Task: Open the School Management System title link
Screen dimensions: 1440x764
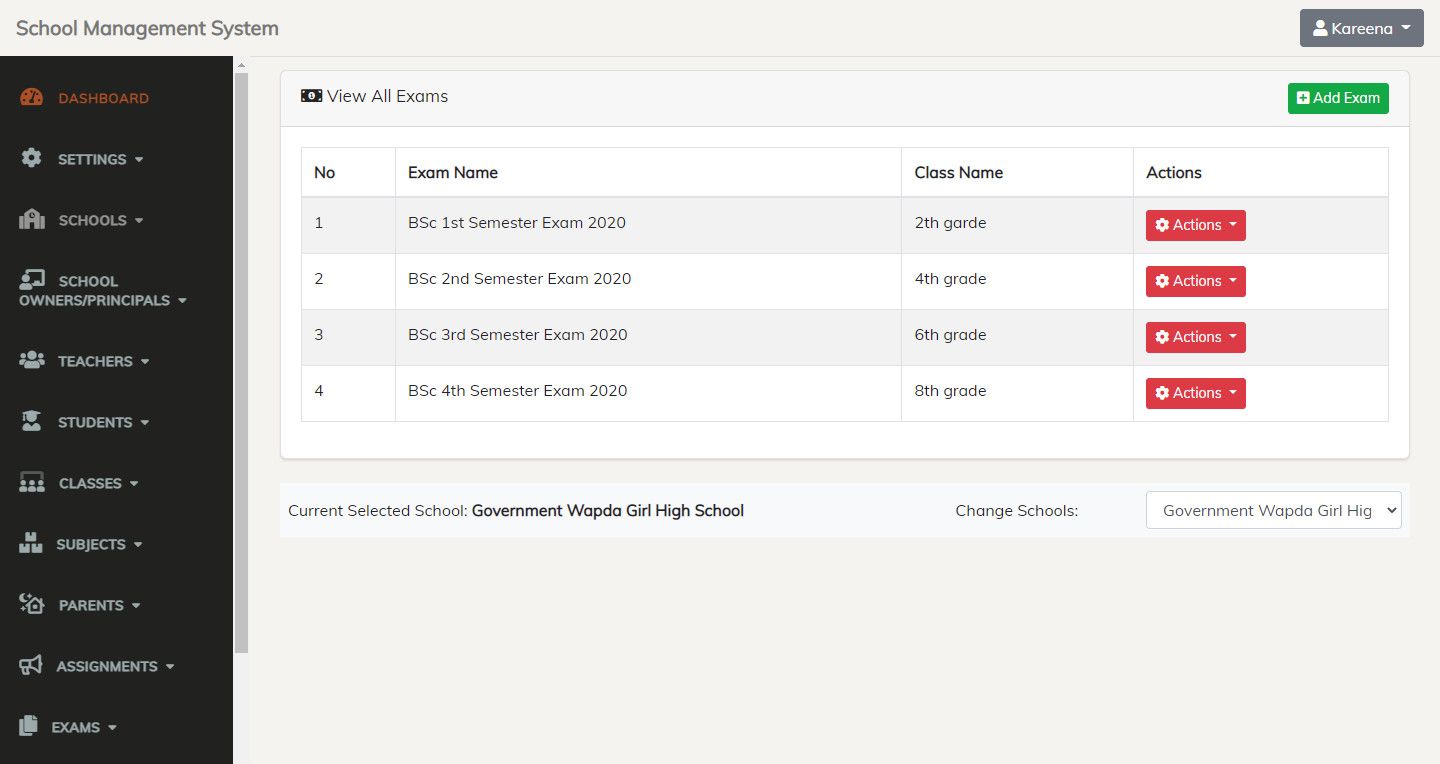Action: point(147,28)
